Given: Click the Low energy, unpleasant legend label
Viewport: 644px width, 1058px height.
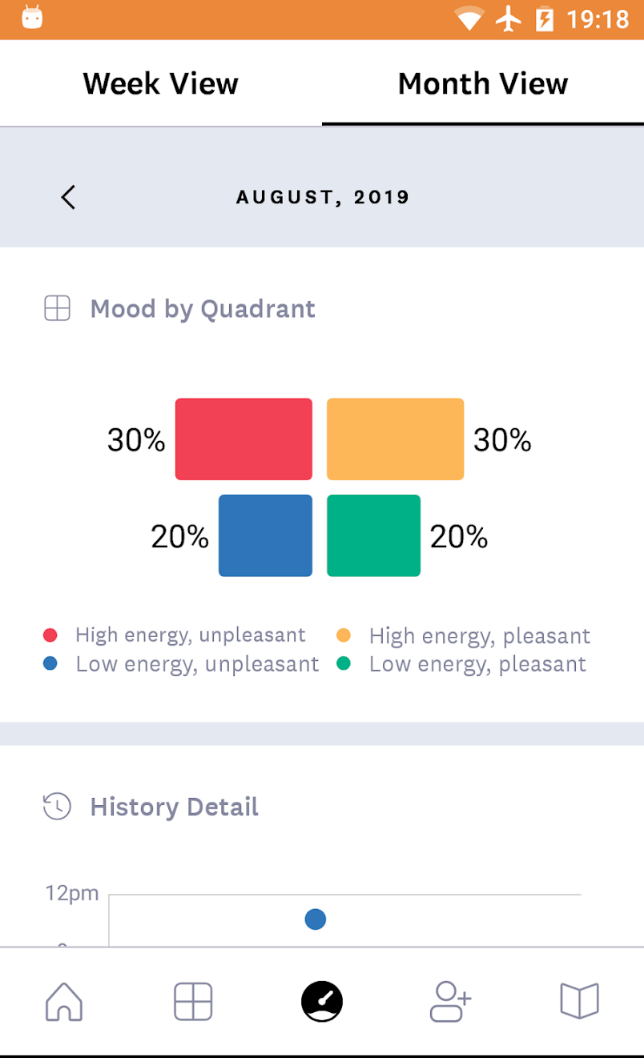Looking at the screenshot, I should (x=197, y=664).
